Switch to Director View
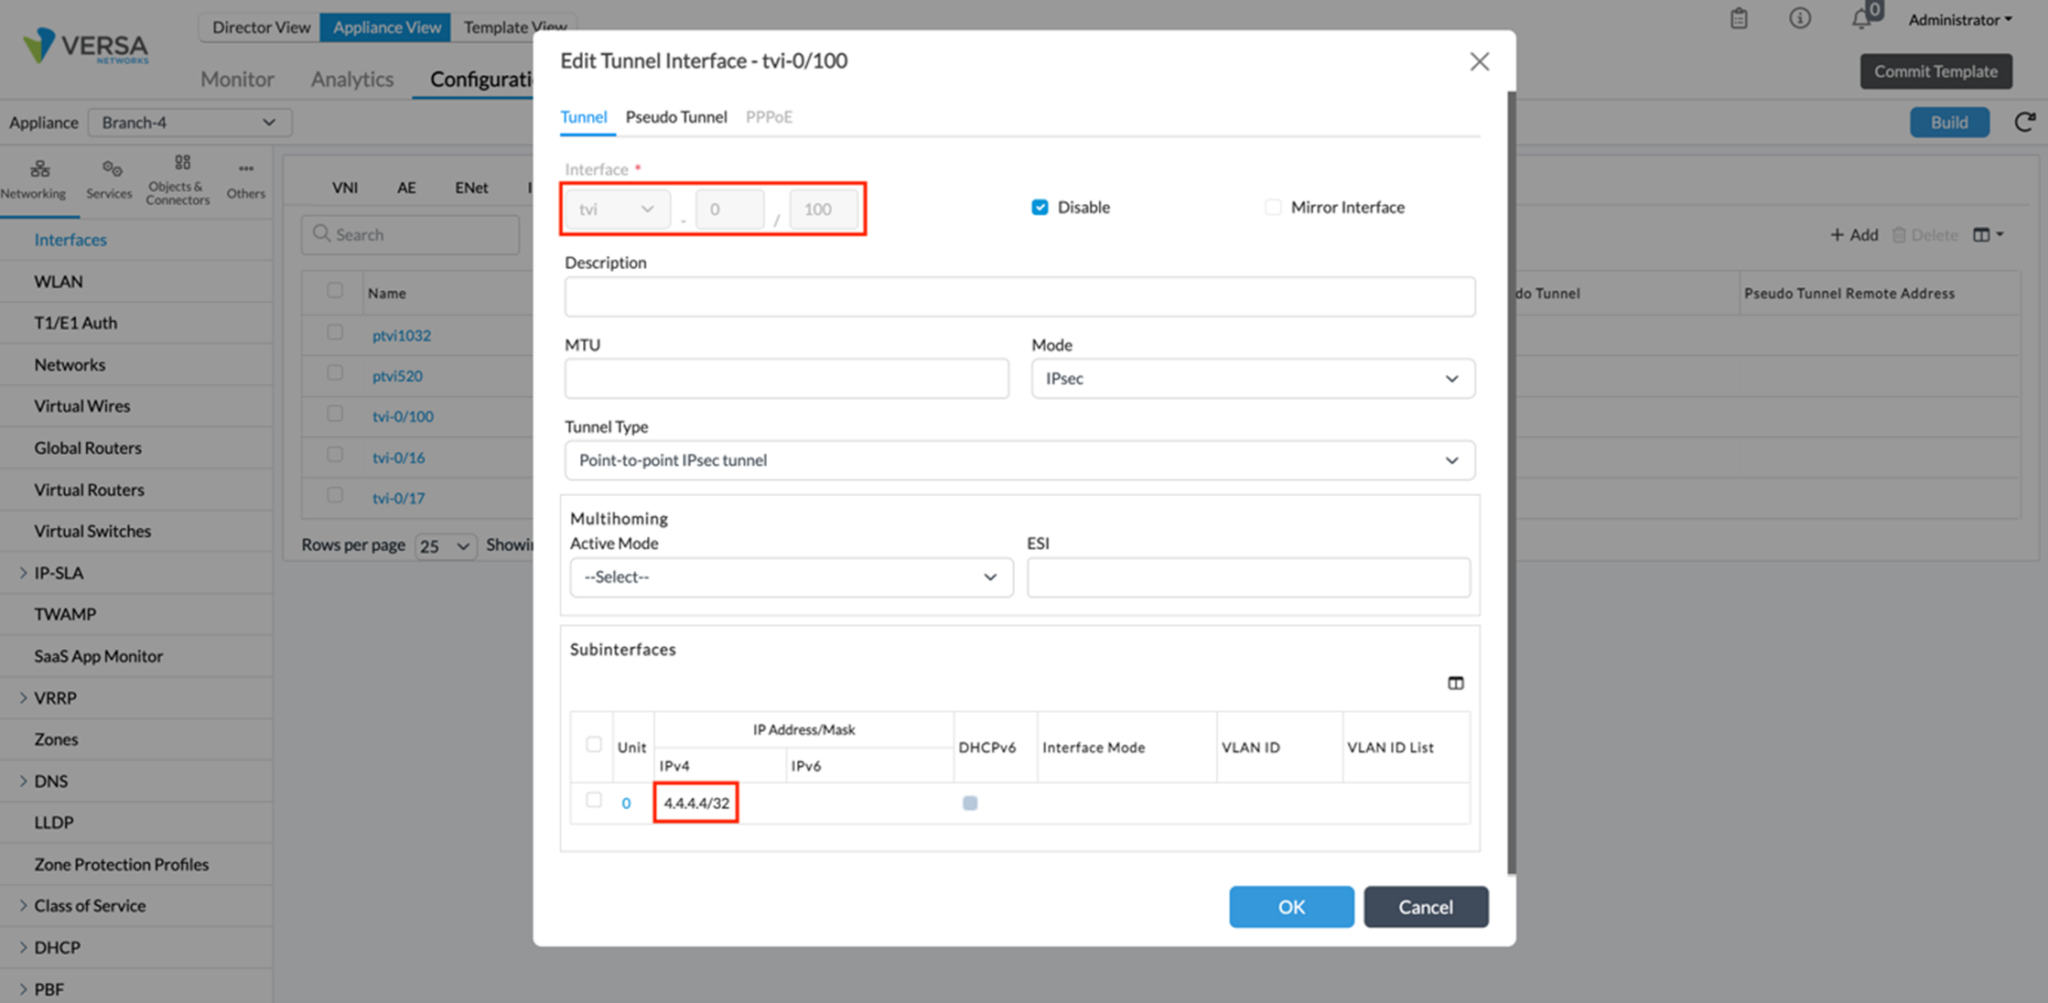Image resolution: width=2048 pixels, height=1003 pixels. pos(260,27)
